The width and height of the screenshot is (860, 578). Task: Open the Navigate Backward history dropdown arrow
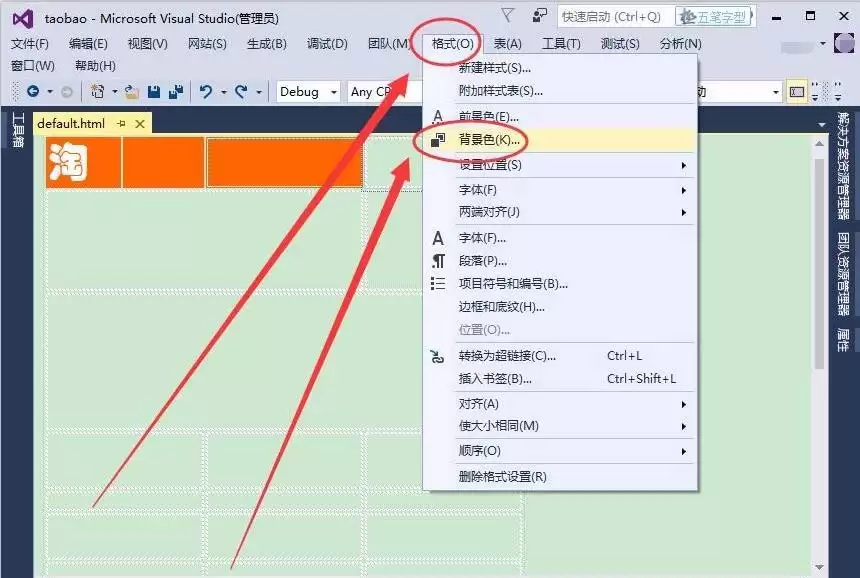[x=50, y=92]
